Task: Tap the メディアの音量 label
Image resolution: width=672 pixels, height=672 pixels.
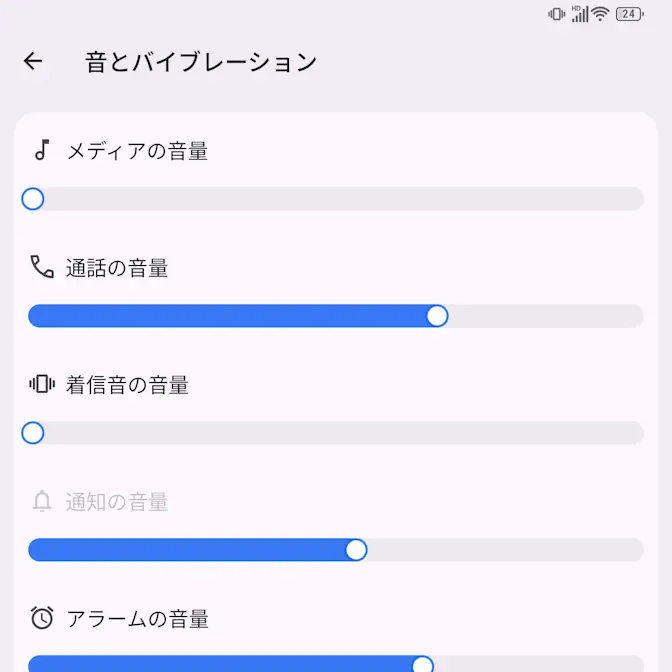Action: coord(137,151)
